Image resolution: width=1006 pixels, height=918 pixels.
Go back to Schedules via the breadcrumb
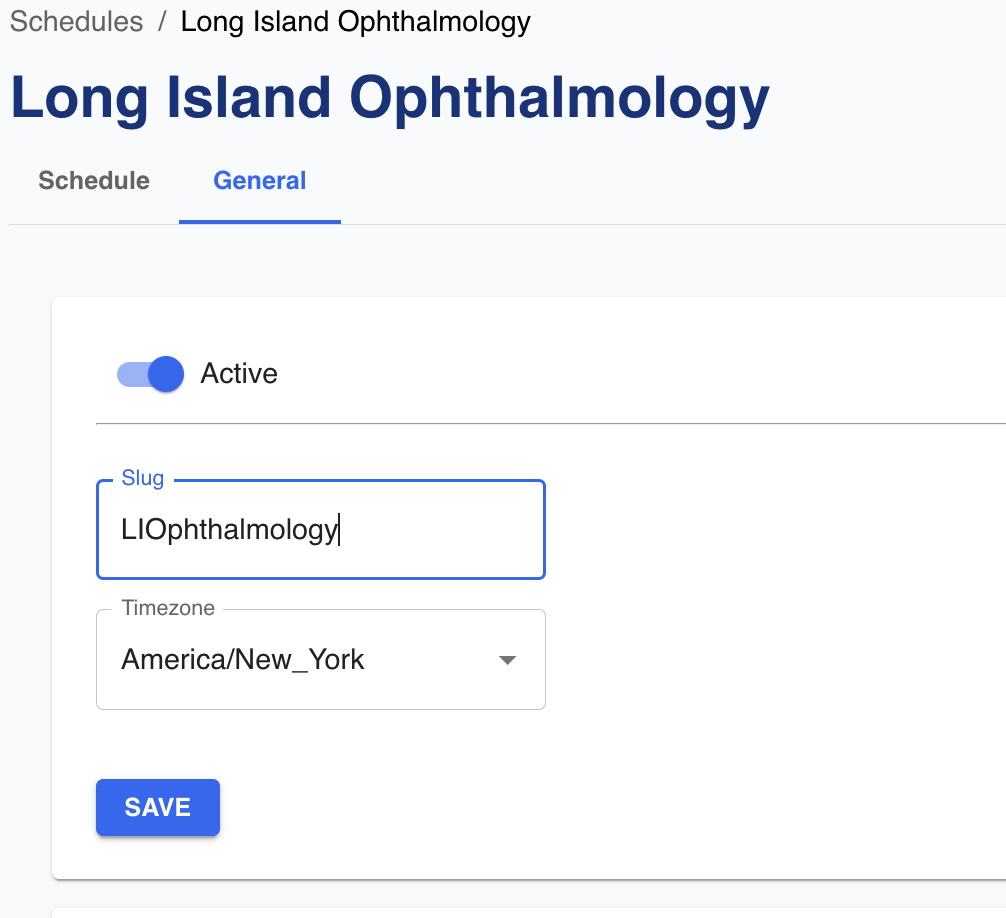[x=76, y=22]
